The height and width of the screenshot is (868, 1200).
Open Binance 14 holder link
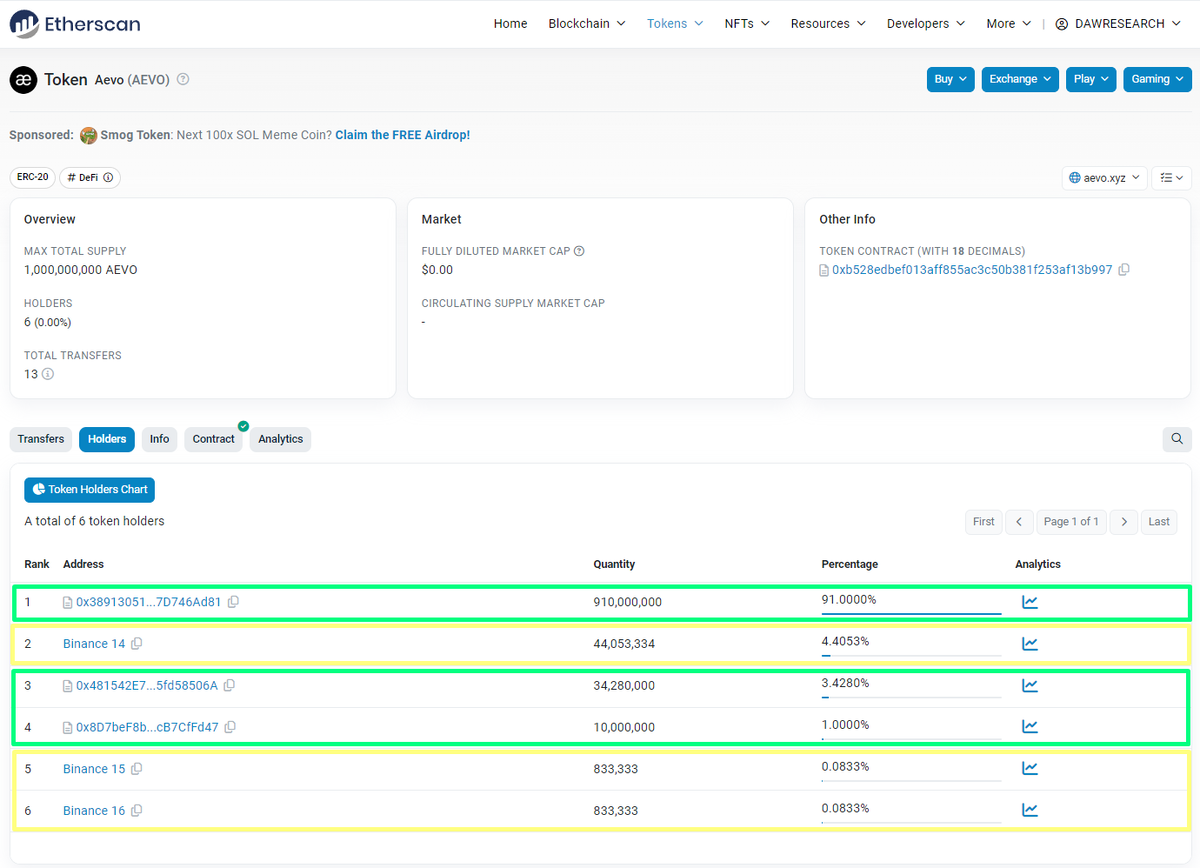tap(94, 644)
